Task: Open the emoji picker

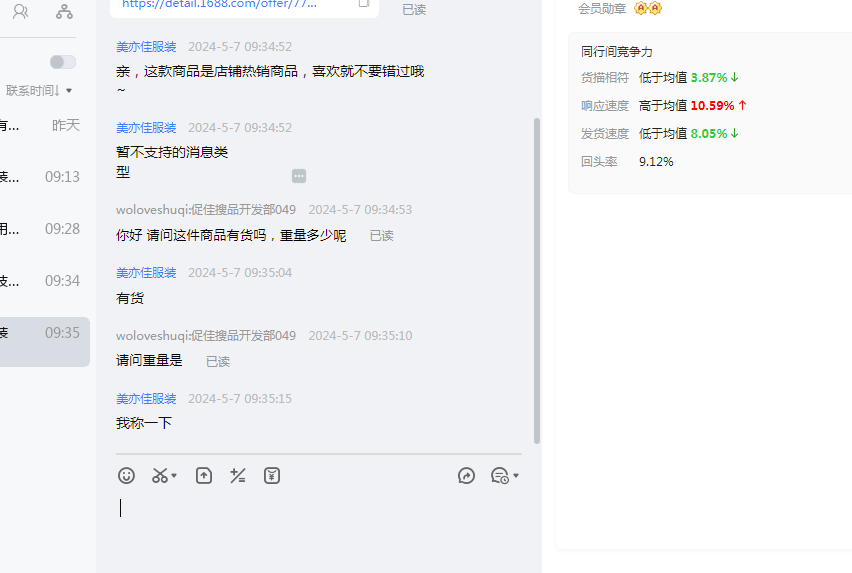Action: (x=126, y=476)
